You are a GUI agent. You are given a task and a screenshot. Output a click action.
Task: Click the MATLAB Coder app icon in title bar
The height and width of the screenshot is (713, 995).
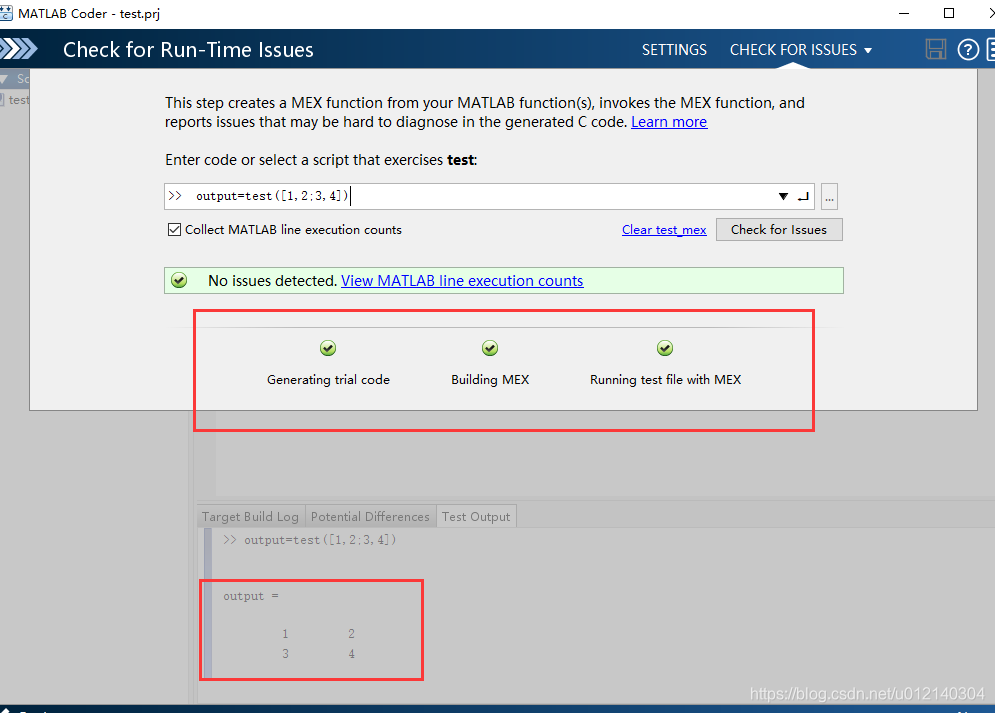click(x=6, y=13)
